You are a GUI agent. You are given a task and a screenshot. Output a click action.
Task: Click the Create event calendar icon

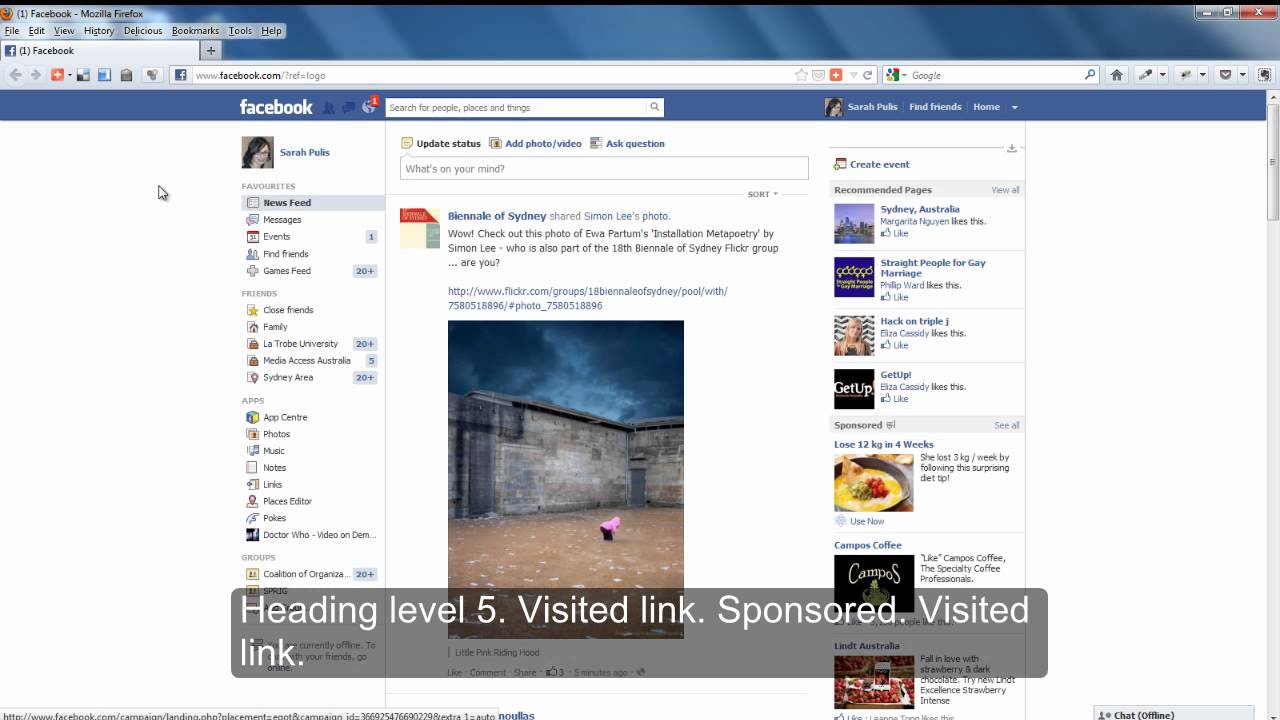[840, 164]
